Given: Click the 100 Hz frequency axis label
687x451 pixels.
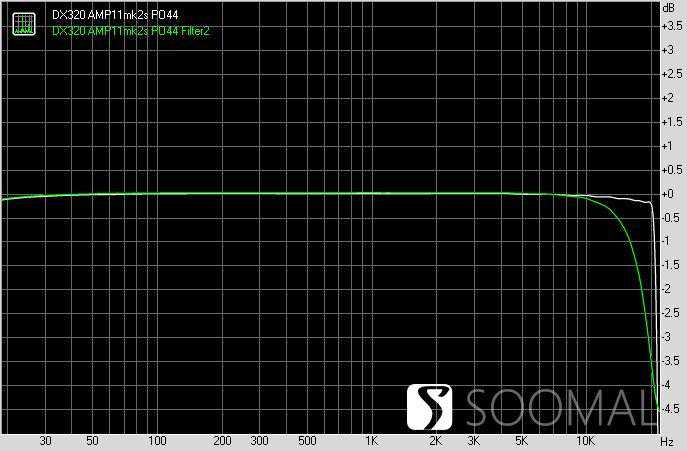Looking at the screenshot, I should click(157, 441).
